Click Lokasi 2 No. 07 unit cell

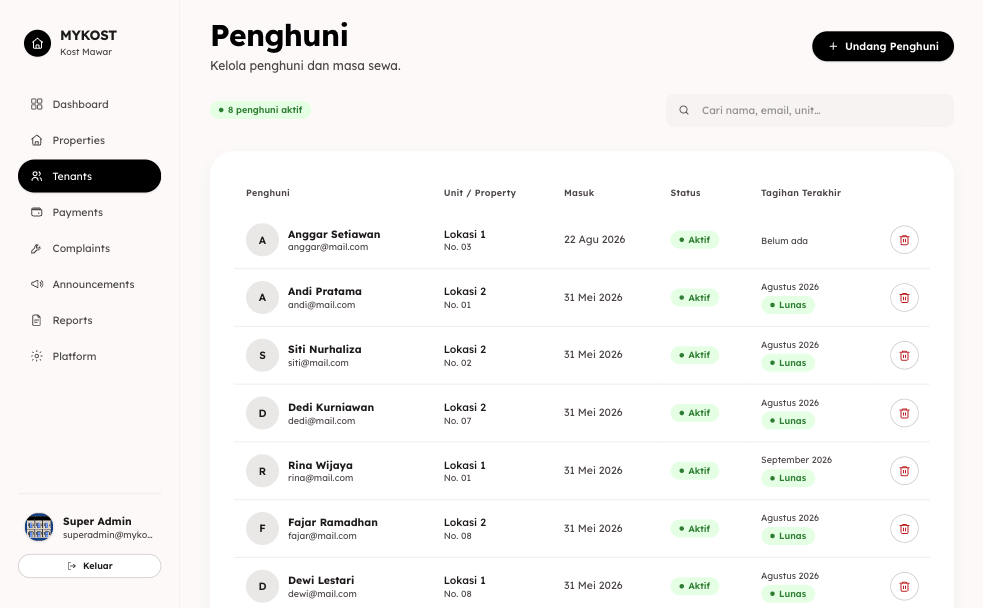tap(465, 414)
